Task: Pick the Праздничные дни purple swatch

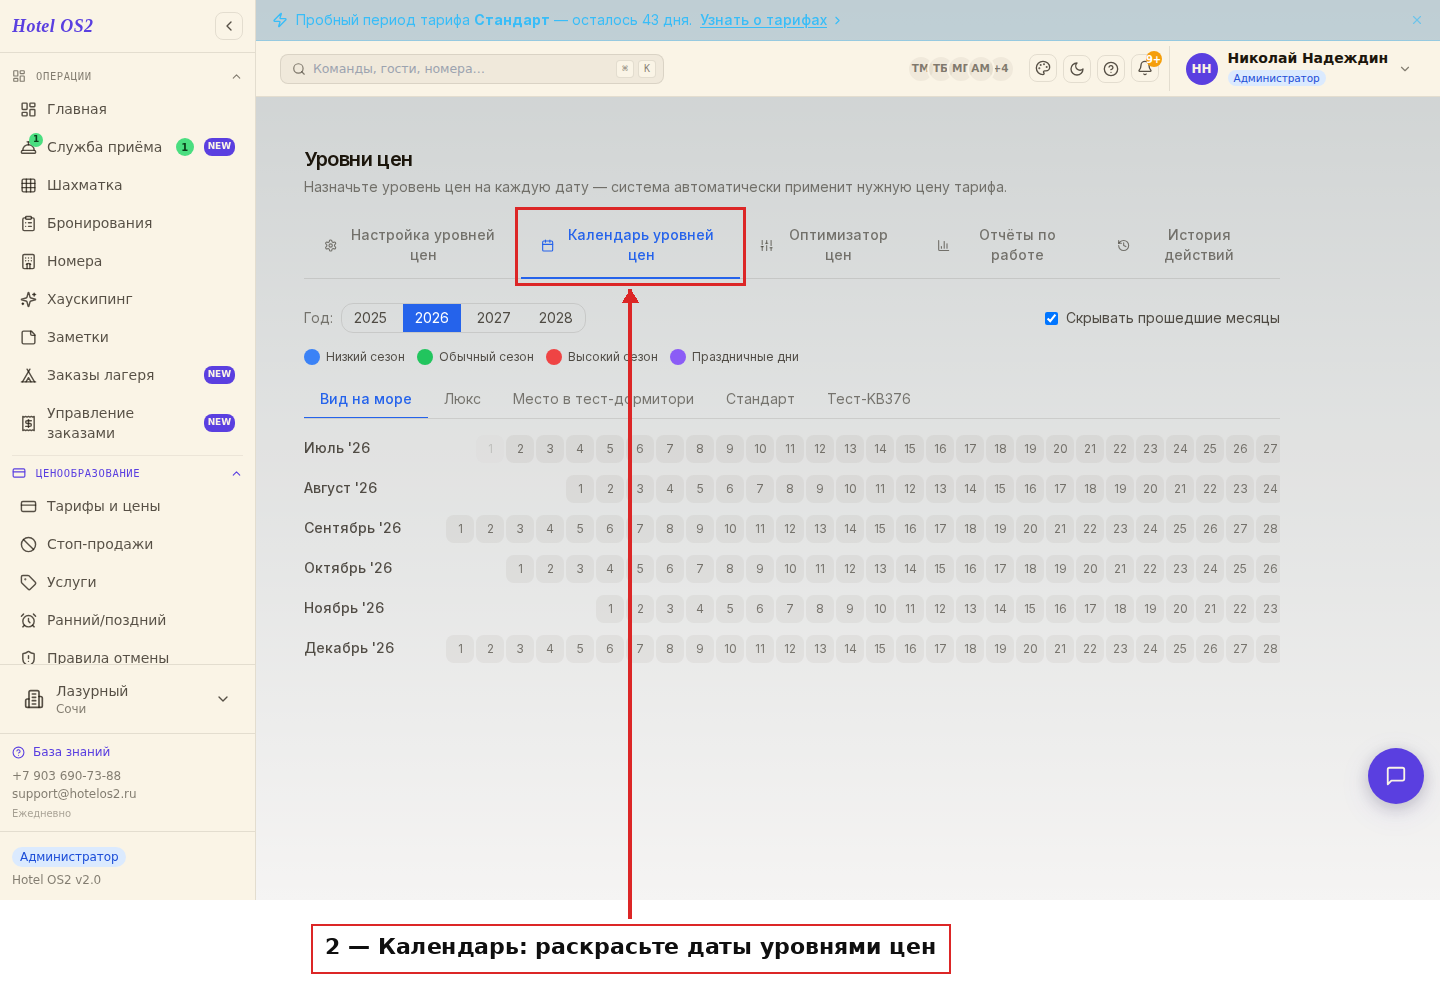Action: tap(678, 357)
